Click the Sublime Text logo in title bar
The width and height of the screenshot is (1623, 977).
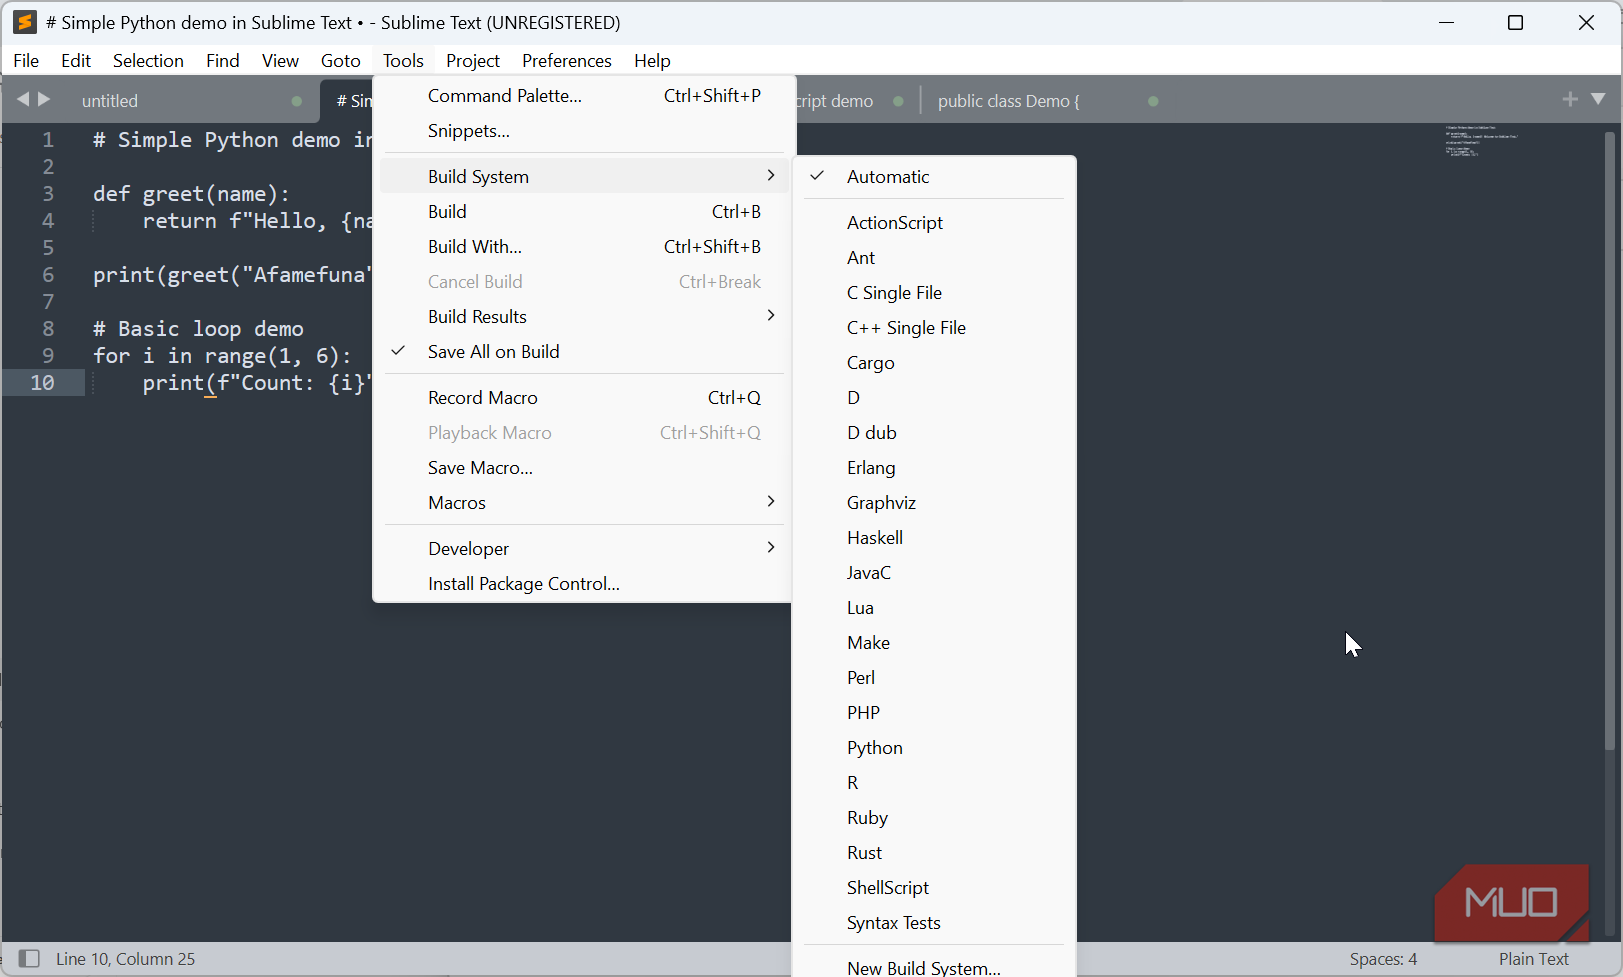tap(25, 22)
